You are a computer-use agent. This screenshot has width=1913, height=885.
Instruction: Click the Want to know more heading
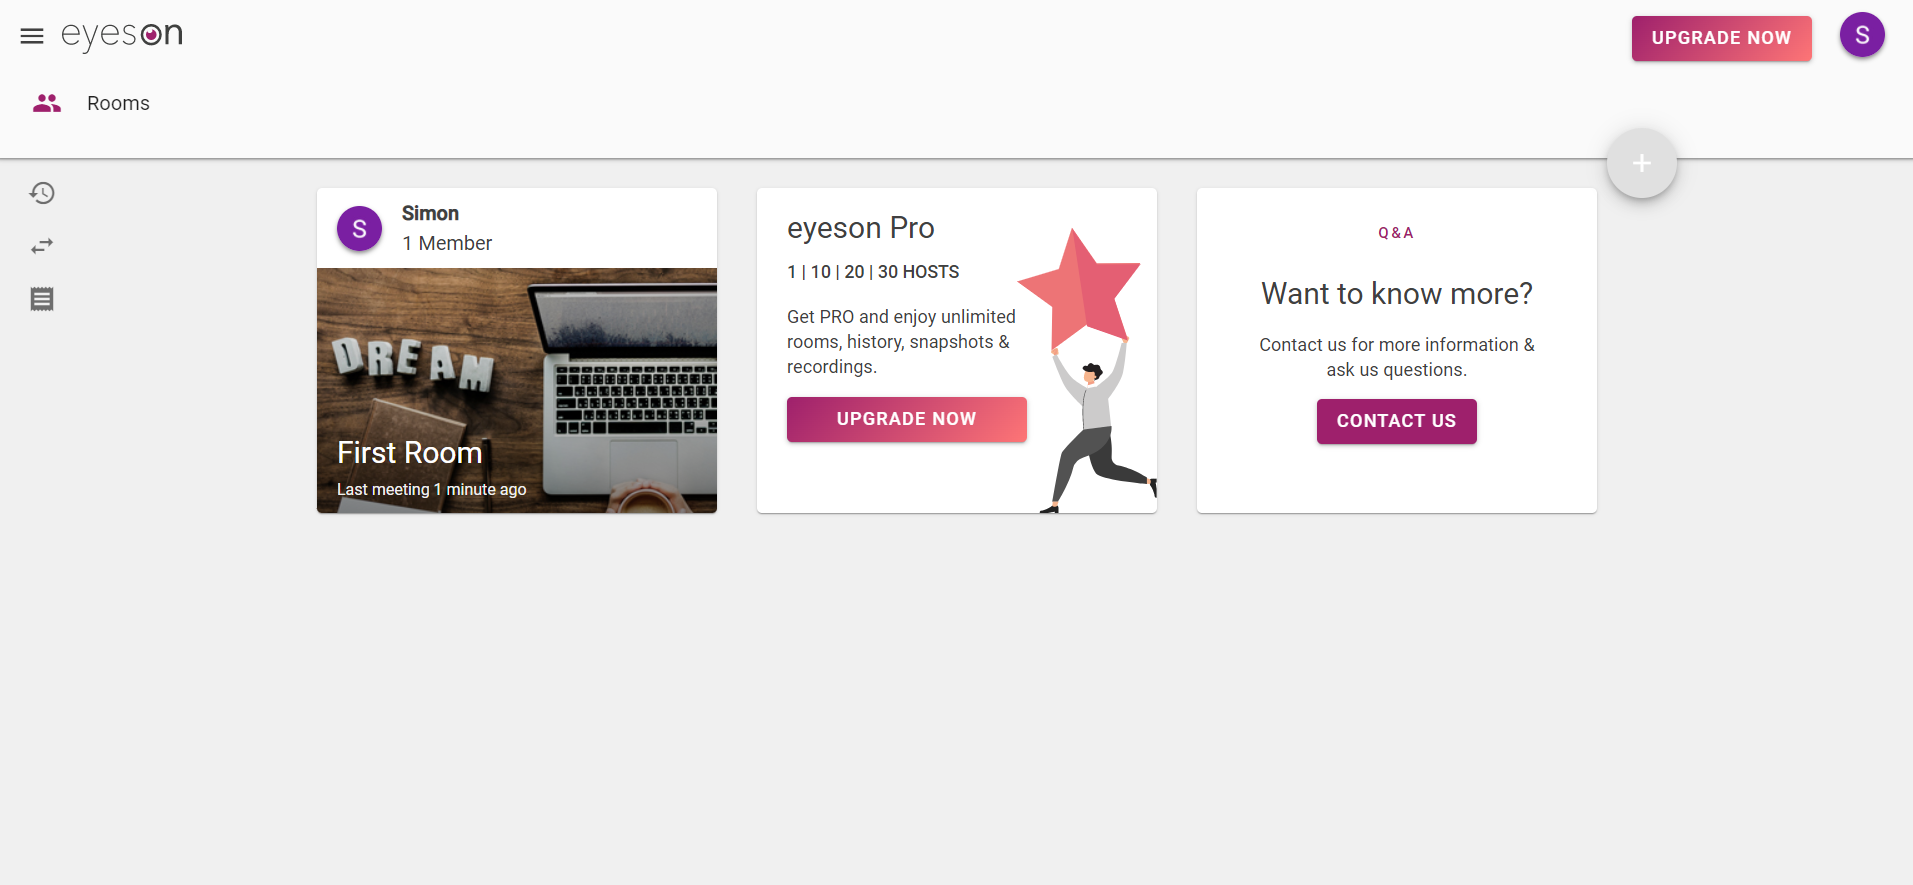pyautogui.click(x=1396, y=293)
